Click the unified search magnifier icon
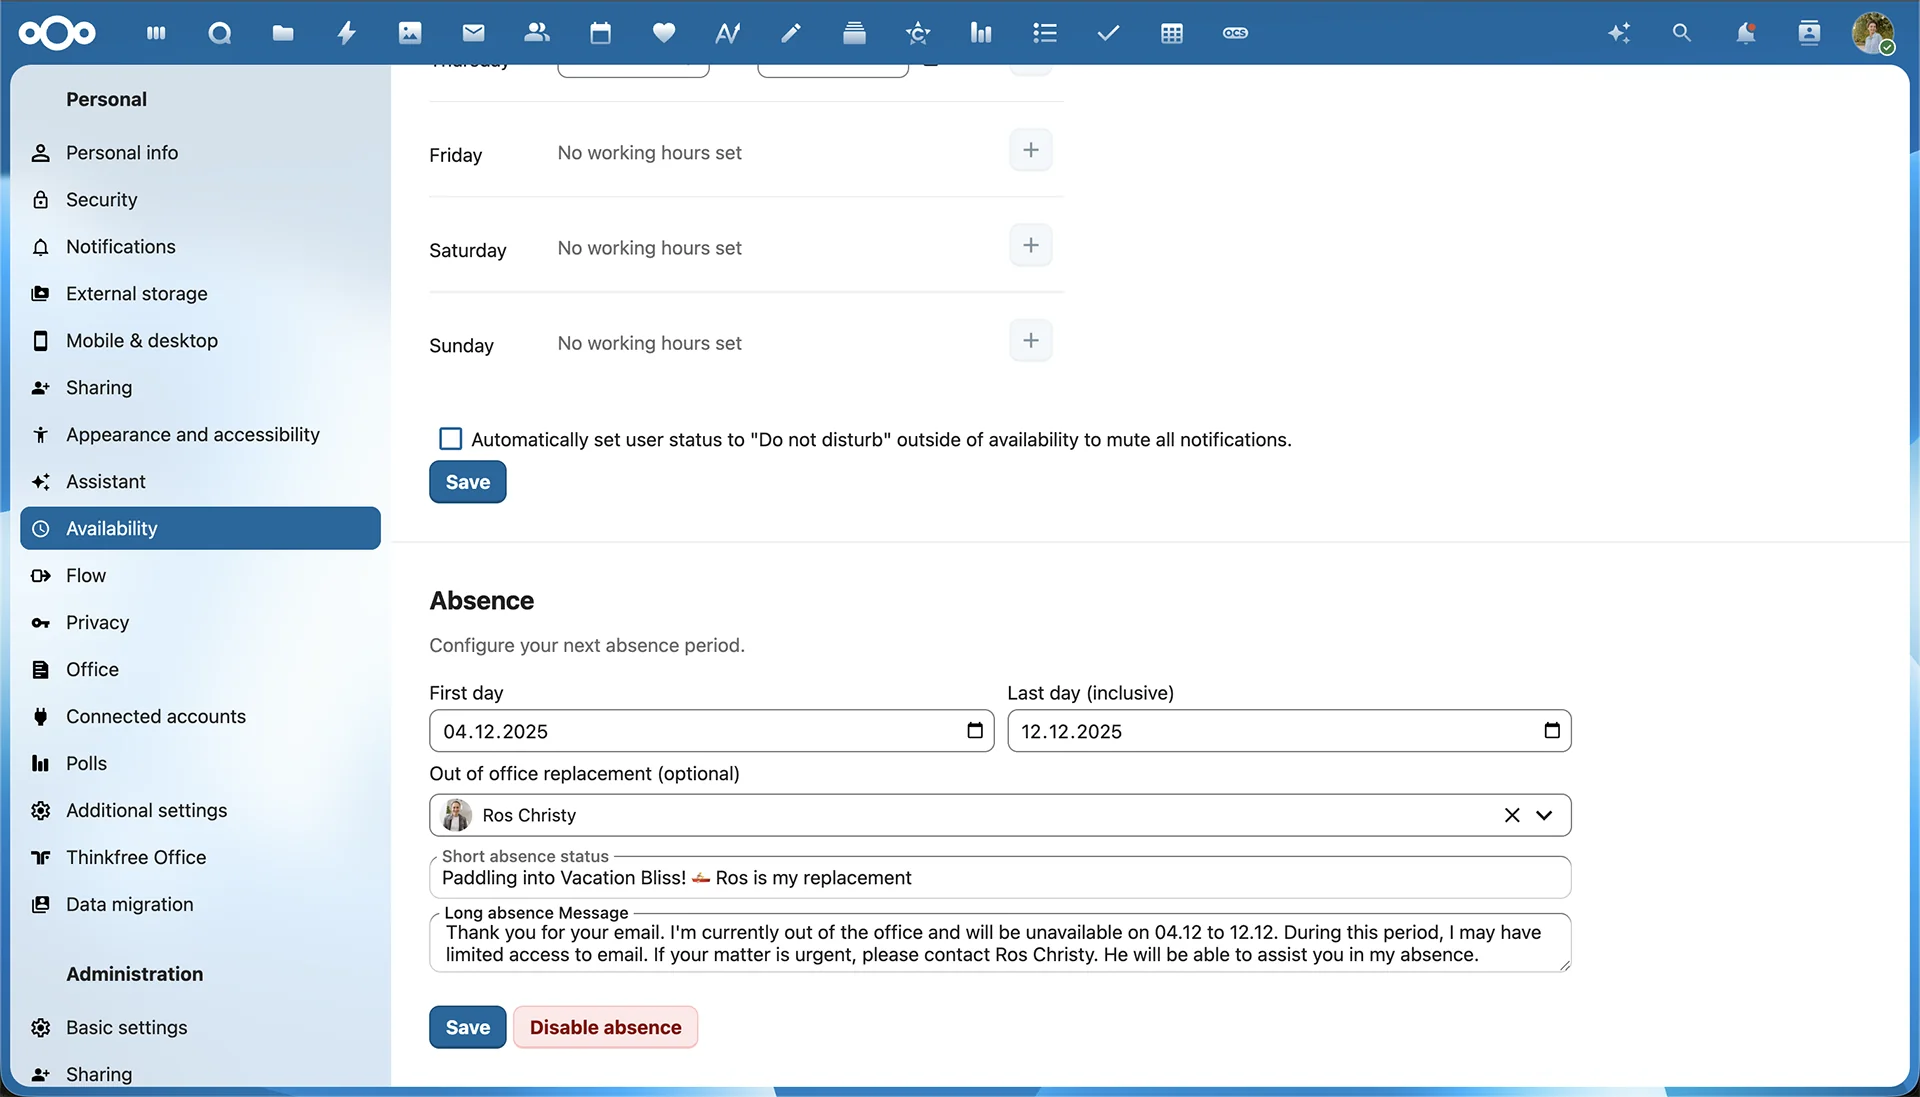1920x1097 pixels. click(x=1681, y=33)
